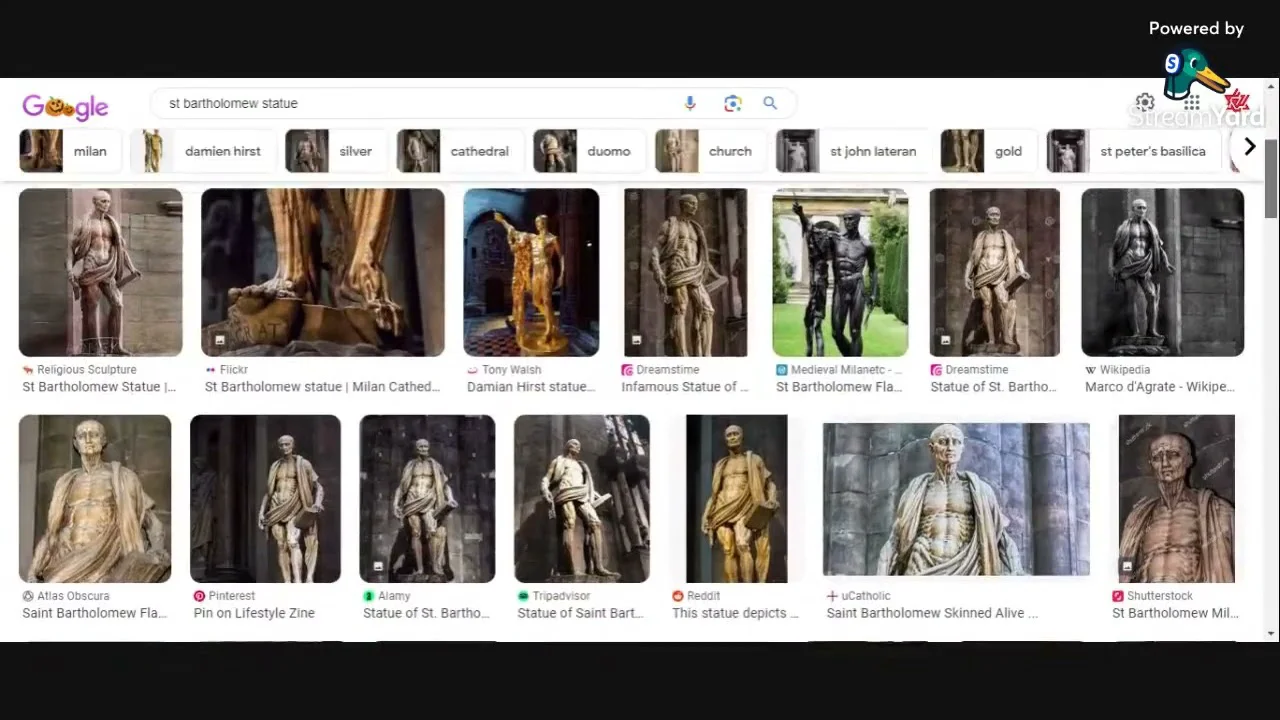
Task: Open the 'Marco d'Agrate - Wikipe...' link
Action: click(x=1160, y=387)
